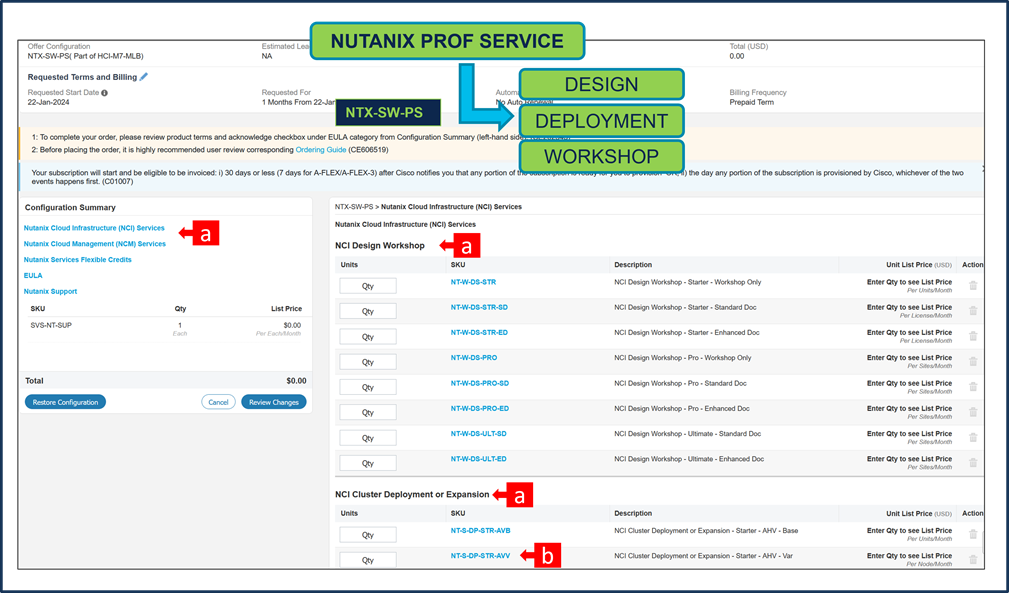Screen dimensions: 1009x593
Task: Click the Unit List Price (USD) column header of the NCI Design Workshop table
Action: (x=918, y=265)
